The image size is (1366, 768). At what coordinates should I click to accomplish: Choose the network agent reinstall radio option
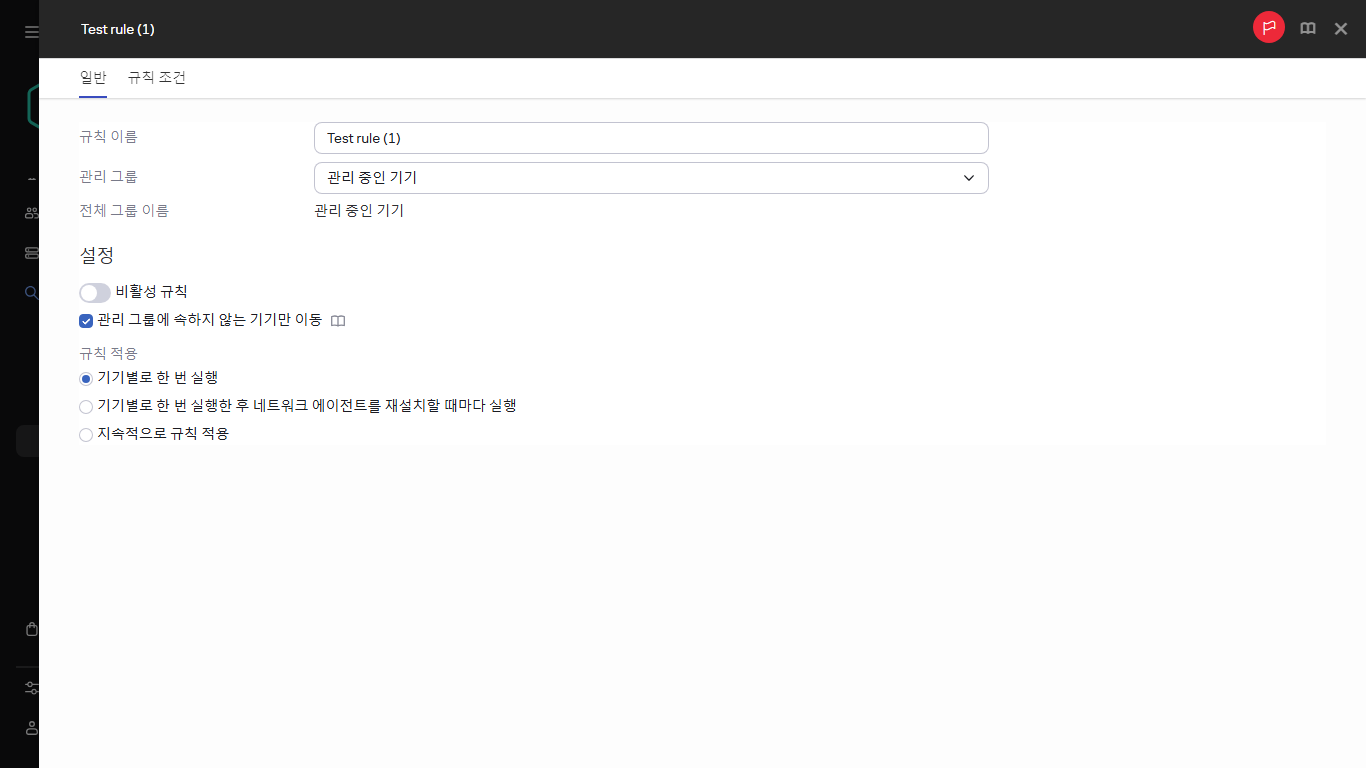[x=85, y=406]
